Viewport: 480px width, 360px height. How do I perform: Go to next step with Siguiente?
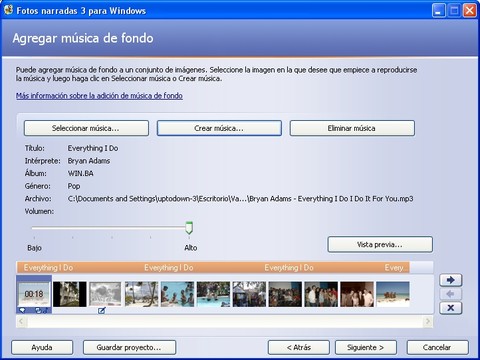[x=366, y=347]
